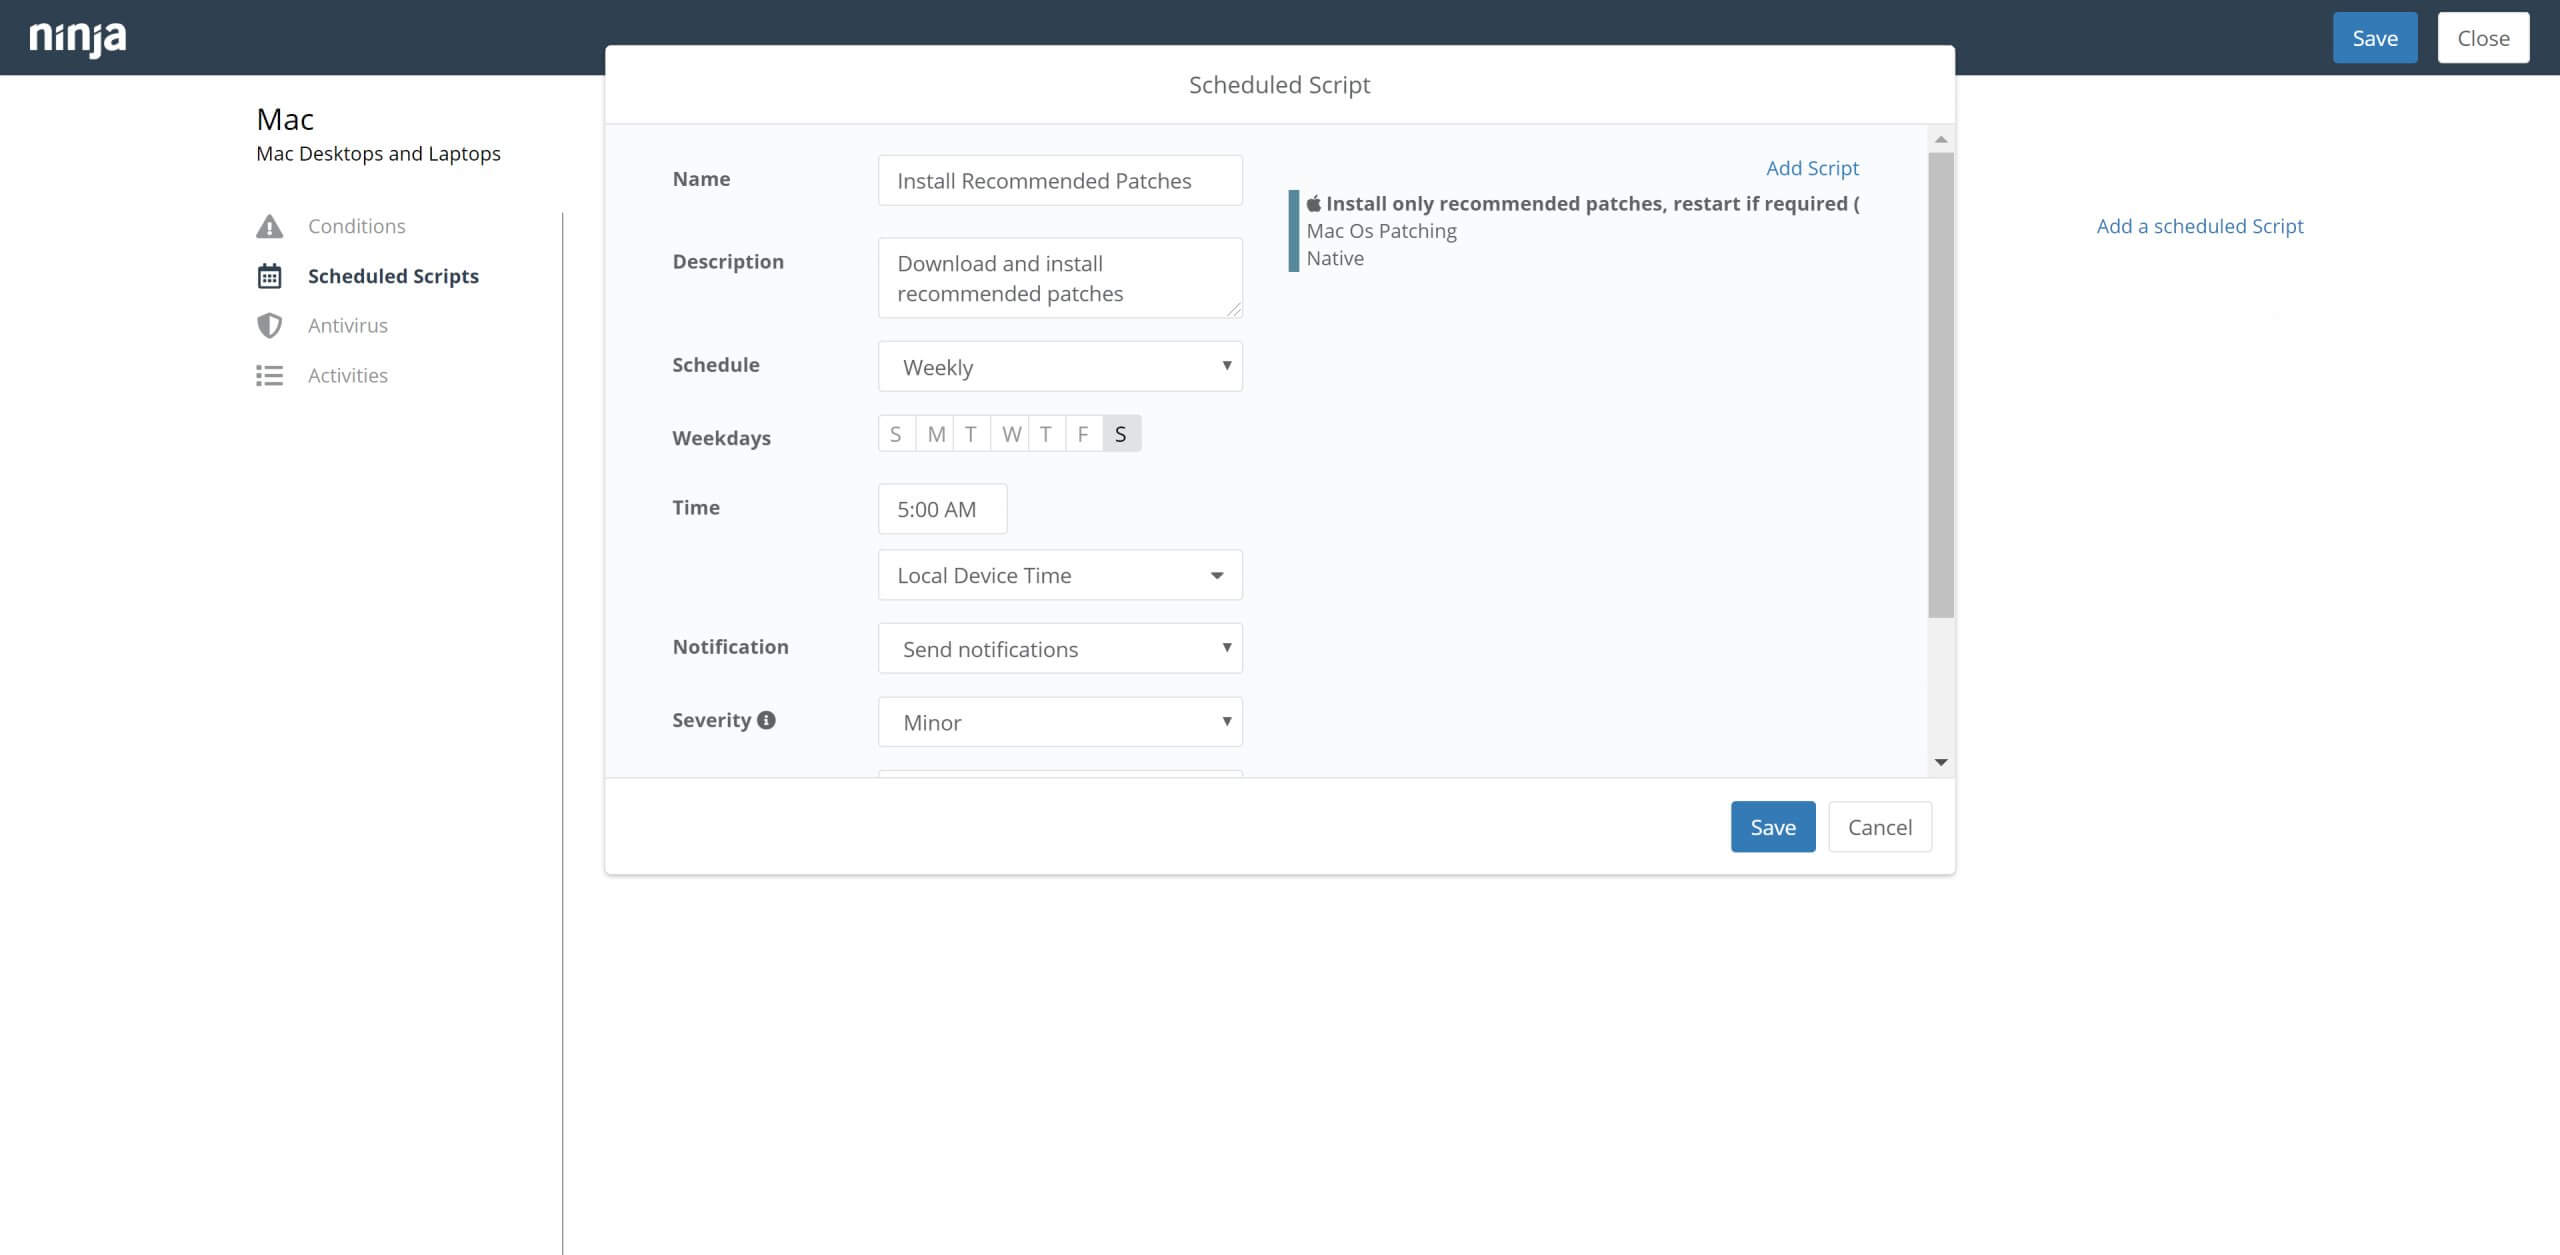
Task: Expand the Local Device Time dropdown
Action: [1059, 574]
